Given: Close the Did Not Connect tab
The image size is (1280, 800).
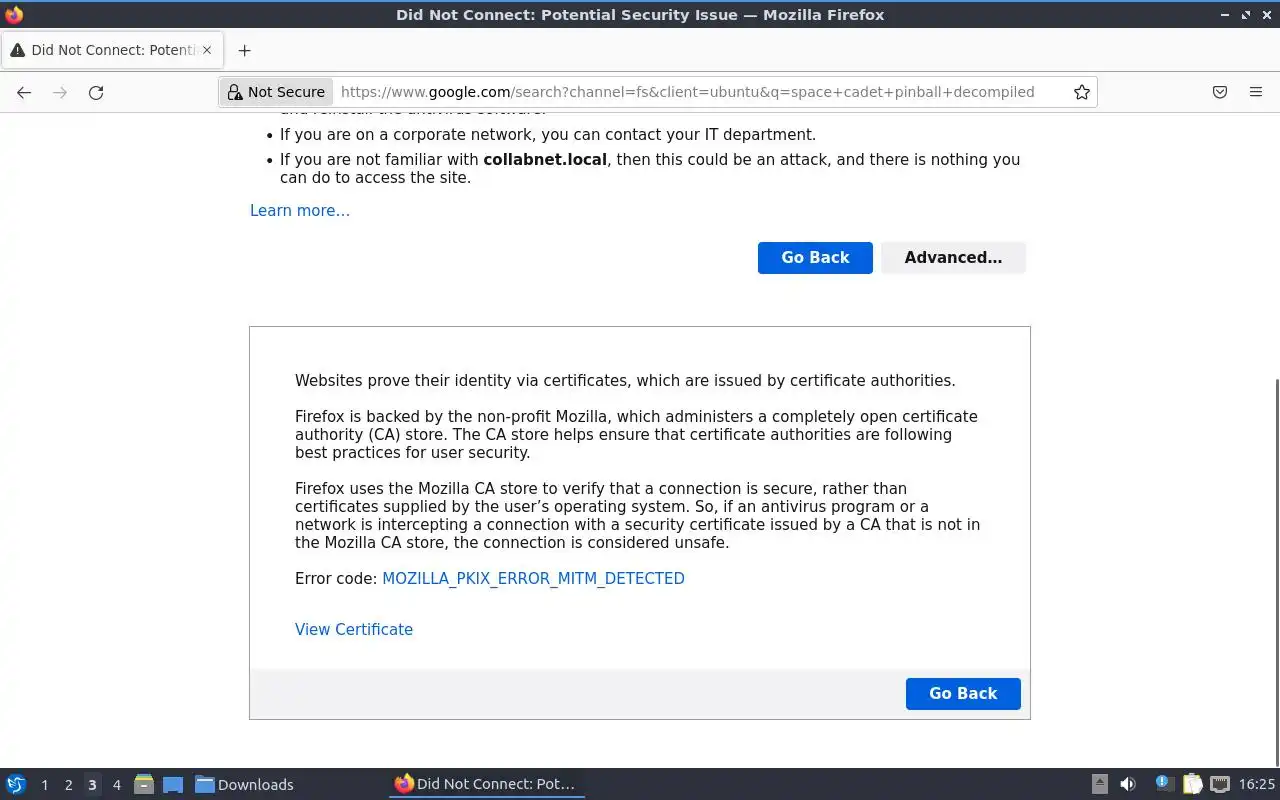Looking at the screenshot, I should coord(207,50).
